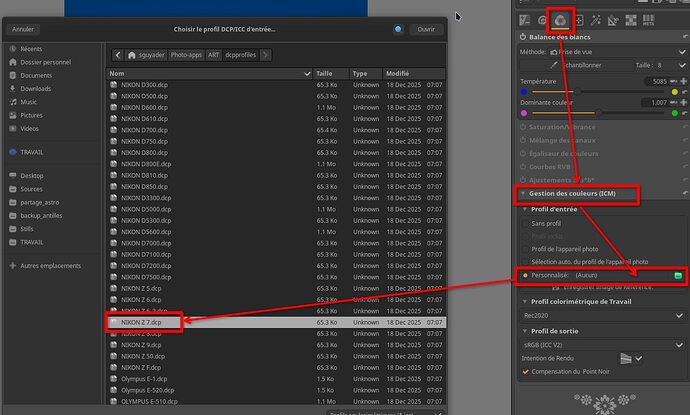Image resolution: width=690 pixels, height=415 pixels.
Task: Open the Rec2020 working profile dropdown
Action: (602, 316)
